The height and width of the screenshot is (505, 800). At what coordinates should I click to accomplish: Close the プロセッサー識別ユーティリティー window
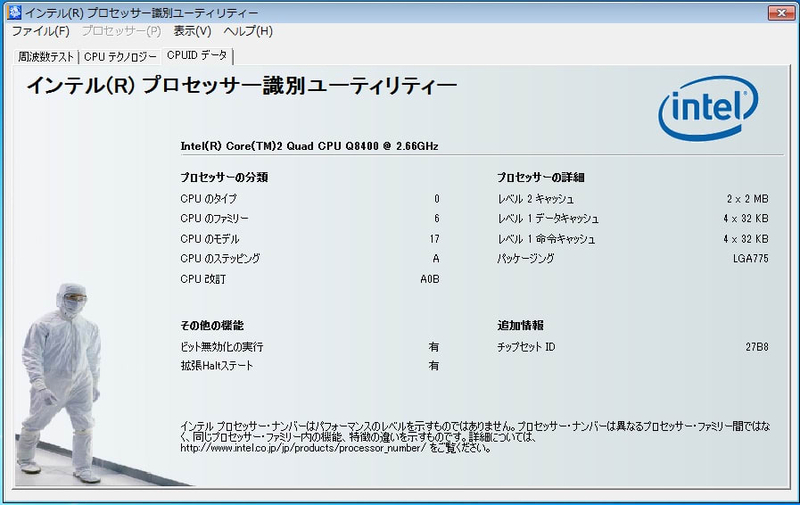(x=781, y=13)
